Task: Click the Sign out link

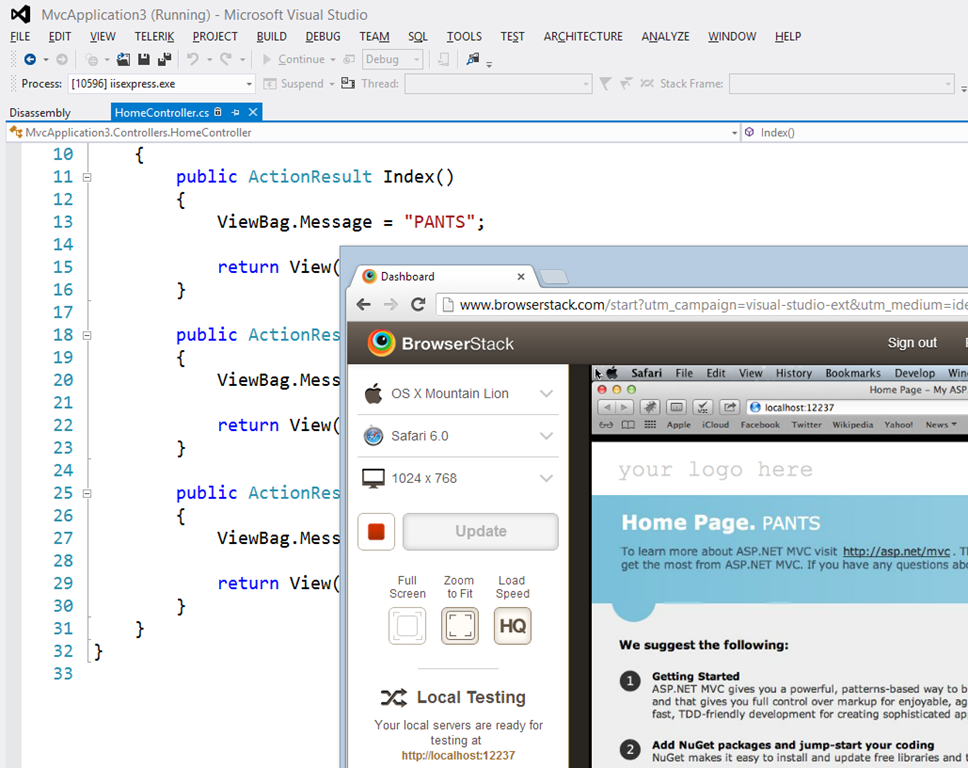Action: click(912, 343)
